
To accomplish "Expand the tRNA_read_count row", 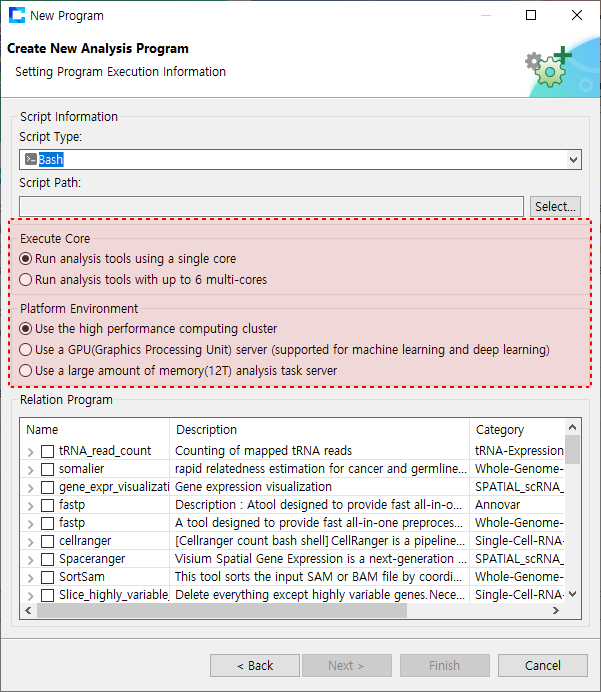I will tap(30, 451).
